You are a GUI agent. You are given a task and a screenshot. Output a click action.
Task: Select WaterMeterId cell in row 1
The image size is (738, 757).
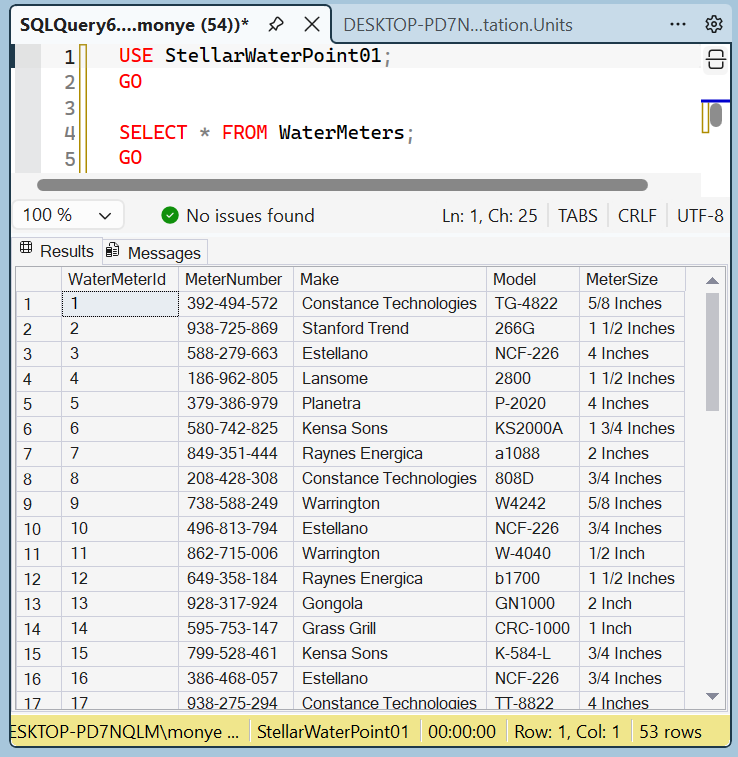coord(120,304)
